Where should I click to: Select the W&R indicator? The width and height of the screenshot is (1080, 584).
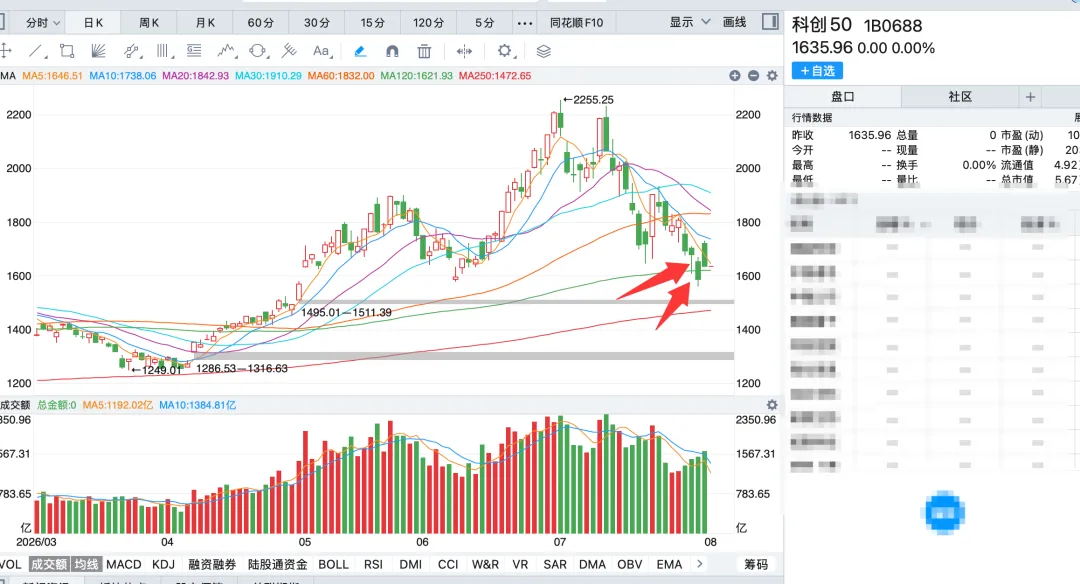tap(485, 564)
